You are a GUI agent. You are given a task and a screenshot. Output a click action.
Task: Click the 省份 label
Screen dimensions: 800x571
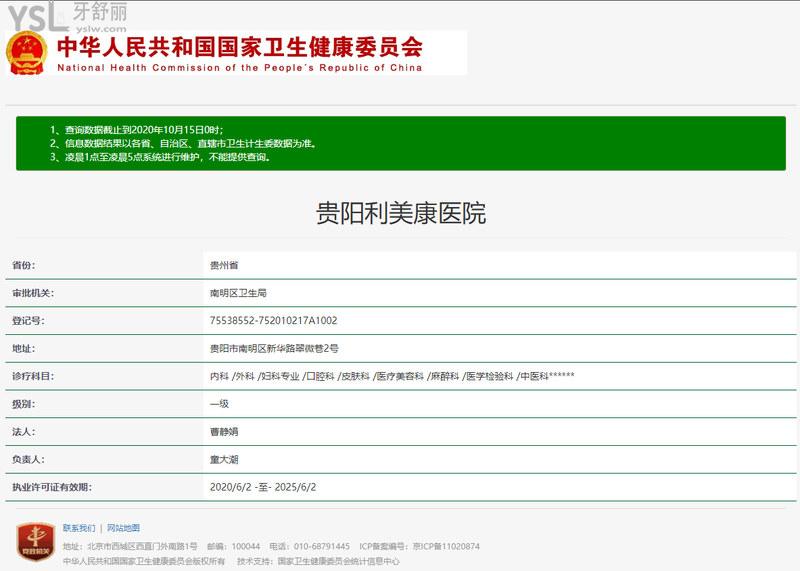tap(23, 265)
